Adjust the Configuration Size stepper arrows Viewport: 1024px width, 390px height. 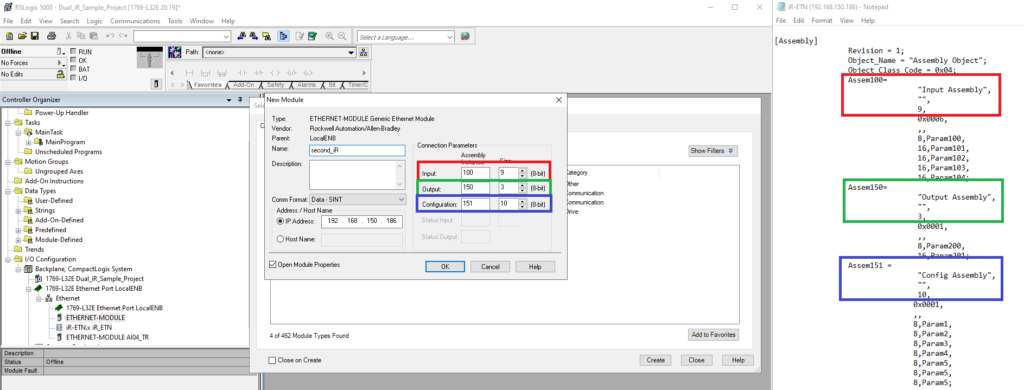click(x=522, y=204)
